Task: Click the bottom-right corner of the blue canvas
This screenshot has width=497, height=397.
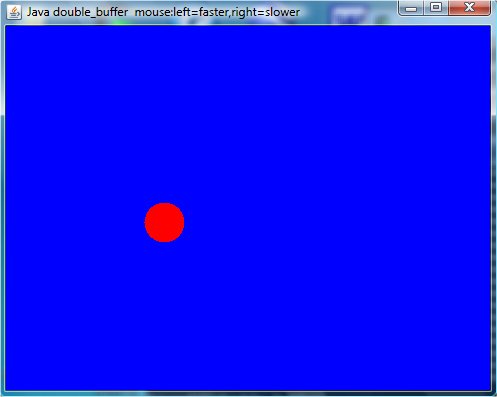Action: 487,387
